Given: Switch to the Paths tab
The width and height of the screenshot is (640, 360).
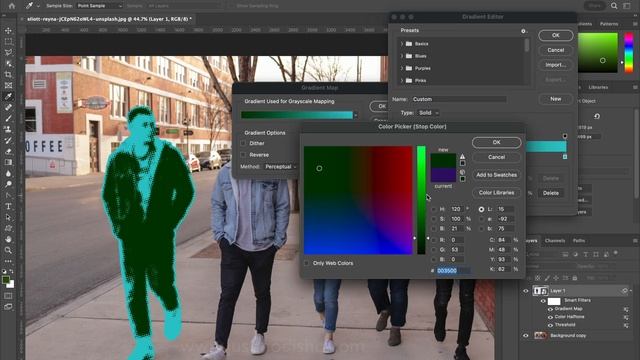Looking at the screenshot, I should coord(578,240).
